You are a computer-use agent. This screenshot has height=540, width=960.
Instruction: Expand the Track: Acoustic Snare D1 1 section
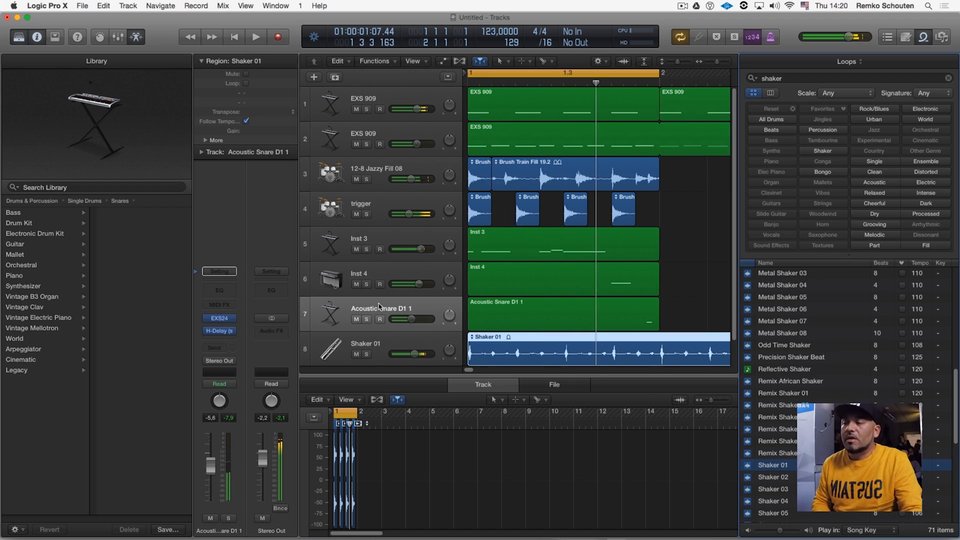click(x=201, y=152)
